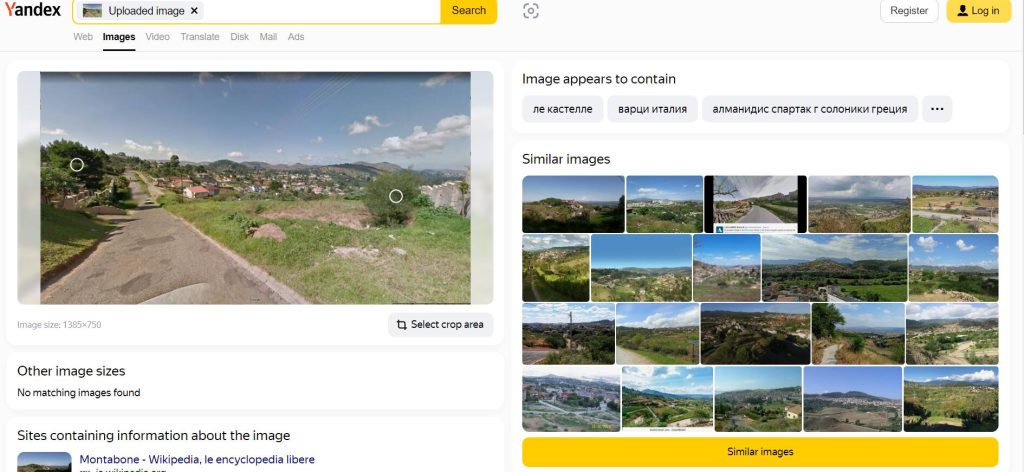
Task: Click the yellow Similar images button
Action: point(760,452)
